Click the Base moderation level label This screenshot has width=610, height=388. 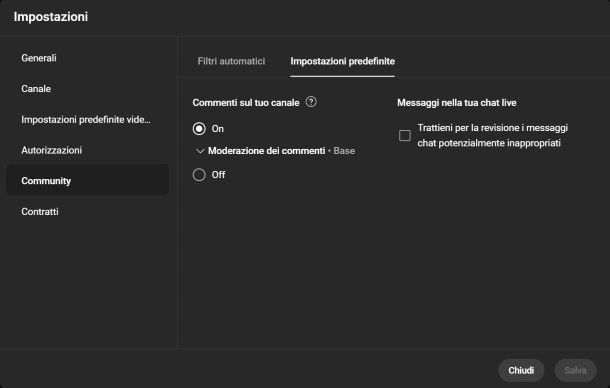(x=344, y=151)
